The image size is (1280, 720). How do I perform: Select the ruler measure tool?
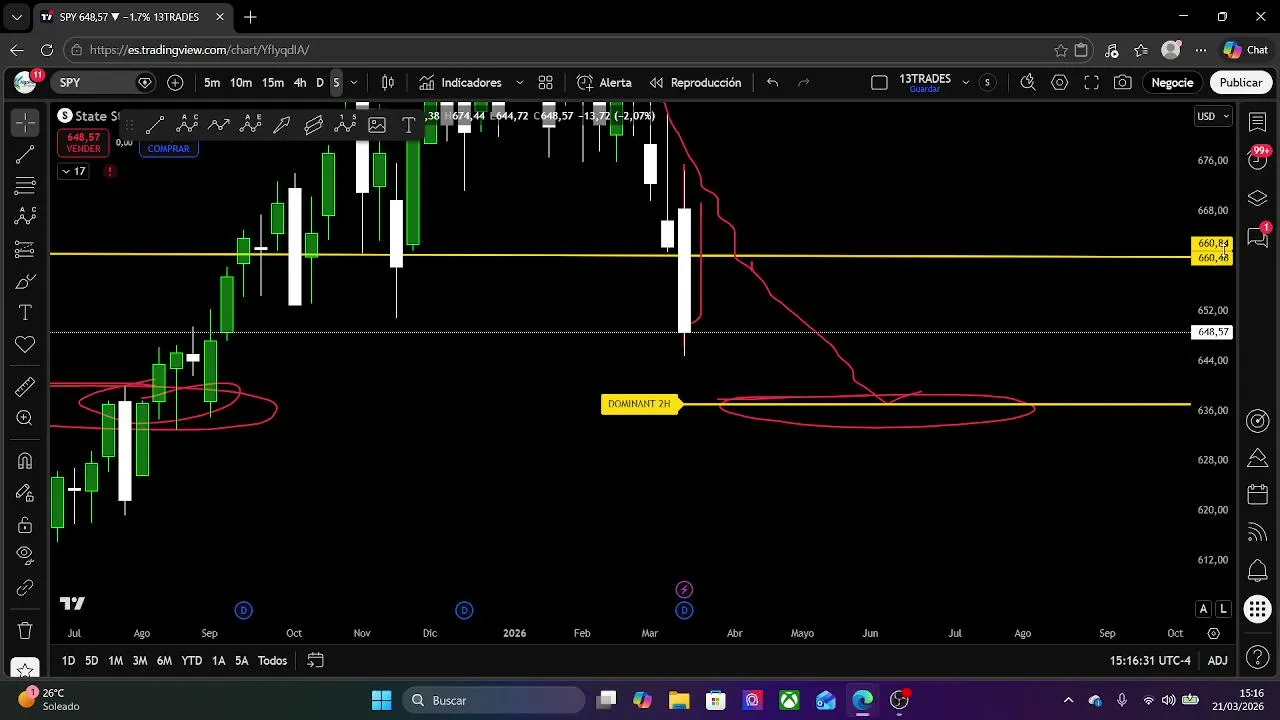click(25, 387)
